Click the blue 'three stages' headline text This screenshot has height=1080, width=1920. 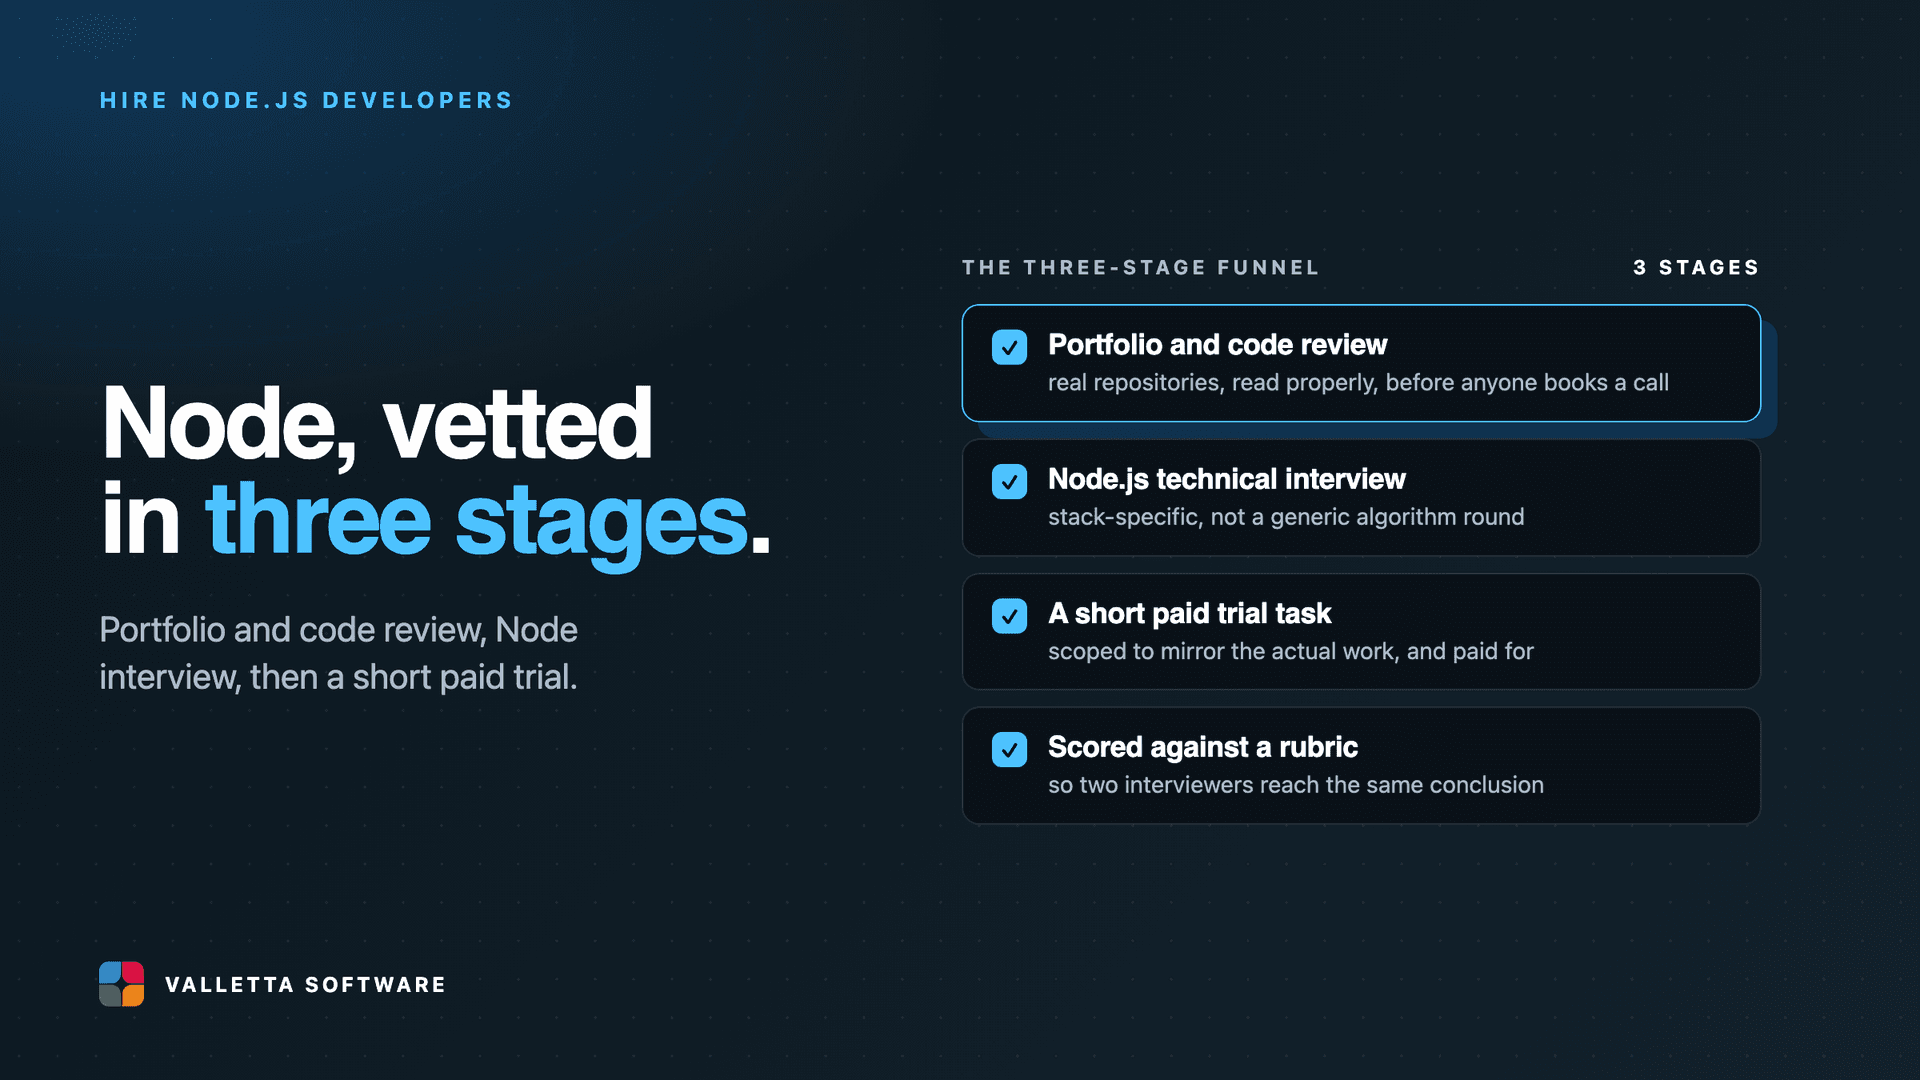tap(476, 521)
